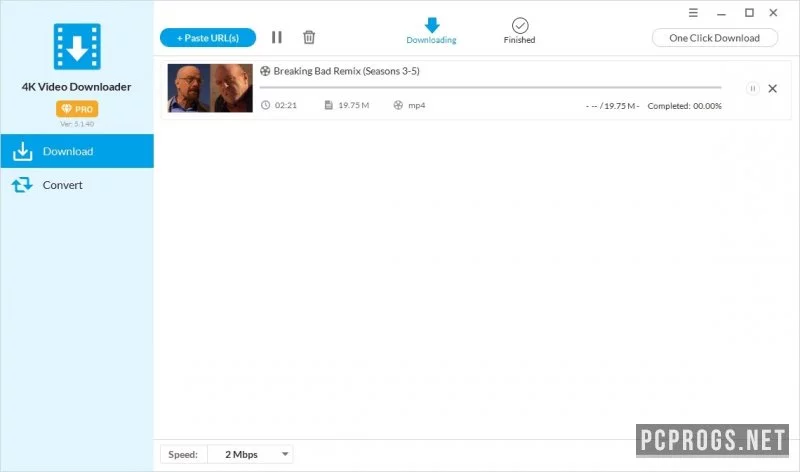Click the 02:21 duration text
Image resolution: width=800 pixels, height=472 pixels.
click(286, 105)
